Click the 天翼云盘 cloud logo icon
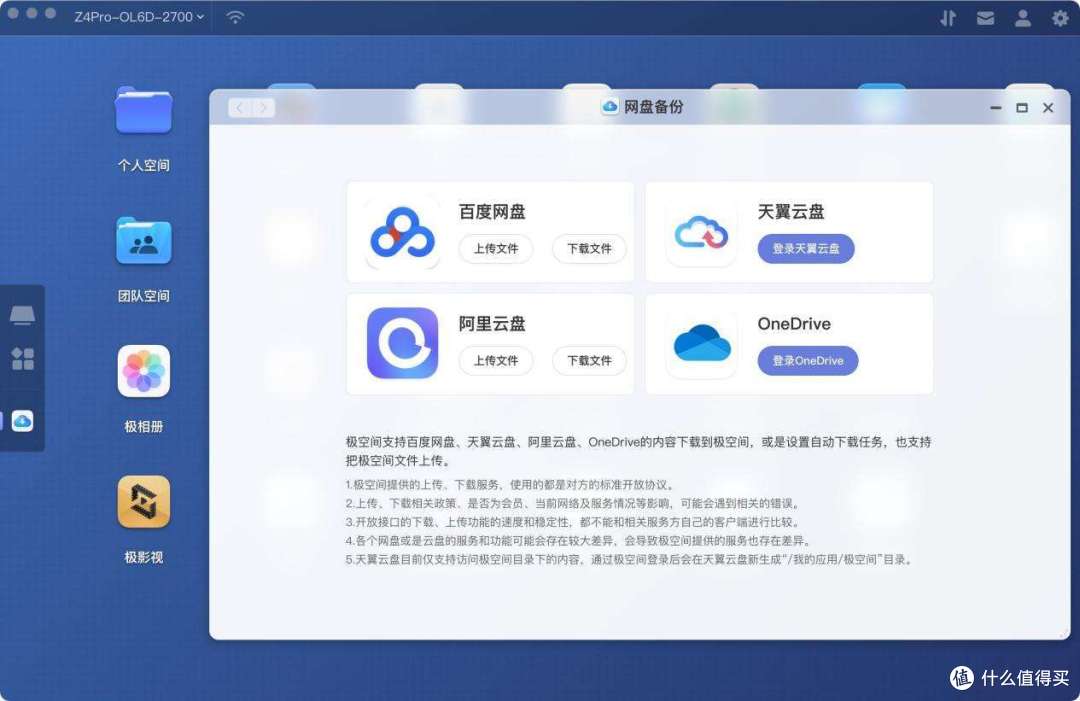This screenshot has height=701, width=1080. (x=701, y=232)
